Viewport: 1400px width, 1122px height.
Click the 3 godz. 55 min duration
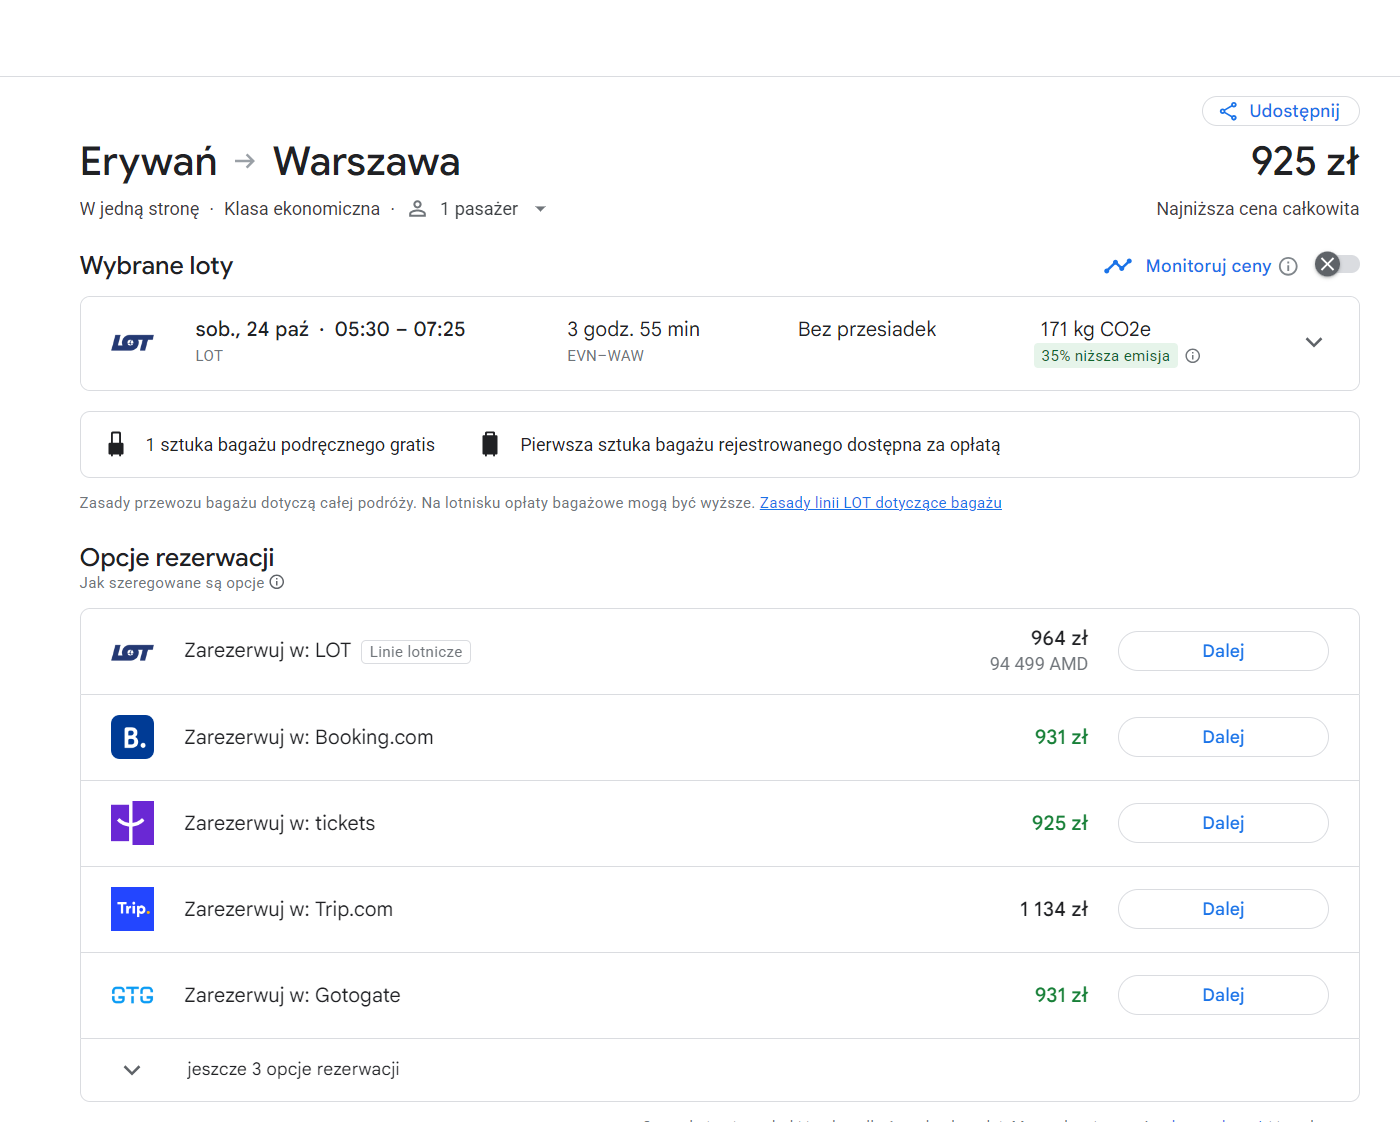(x=633, y=329)
